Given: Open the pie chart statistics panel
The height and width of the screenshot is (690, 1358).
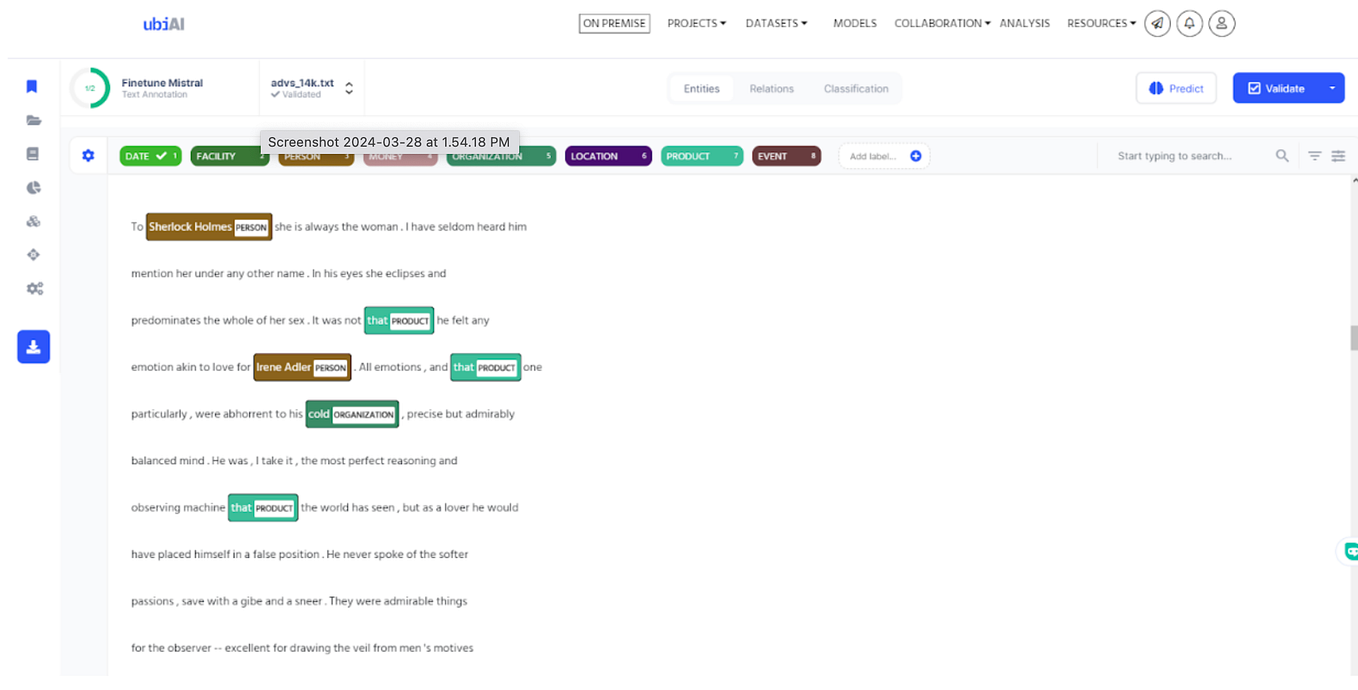Looking at the screenshot, I should coord(31,187).
